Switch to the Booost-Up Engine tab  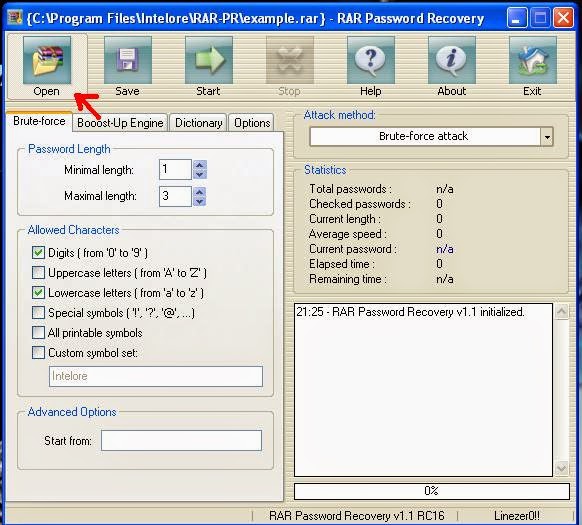(x=120, y=123)
